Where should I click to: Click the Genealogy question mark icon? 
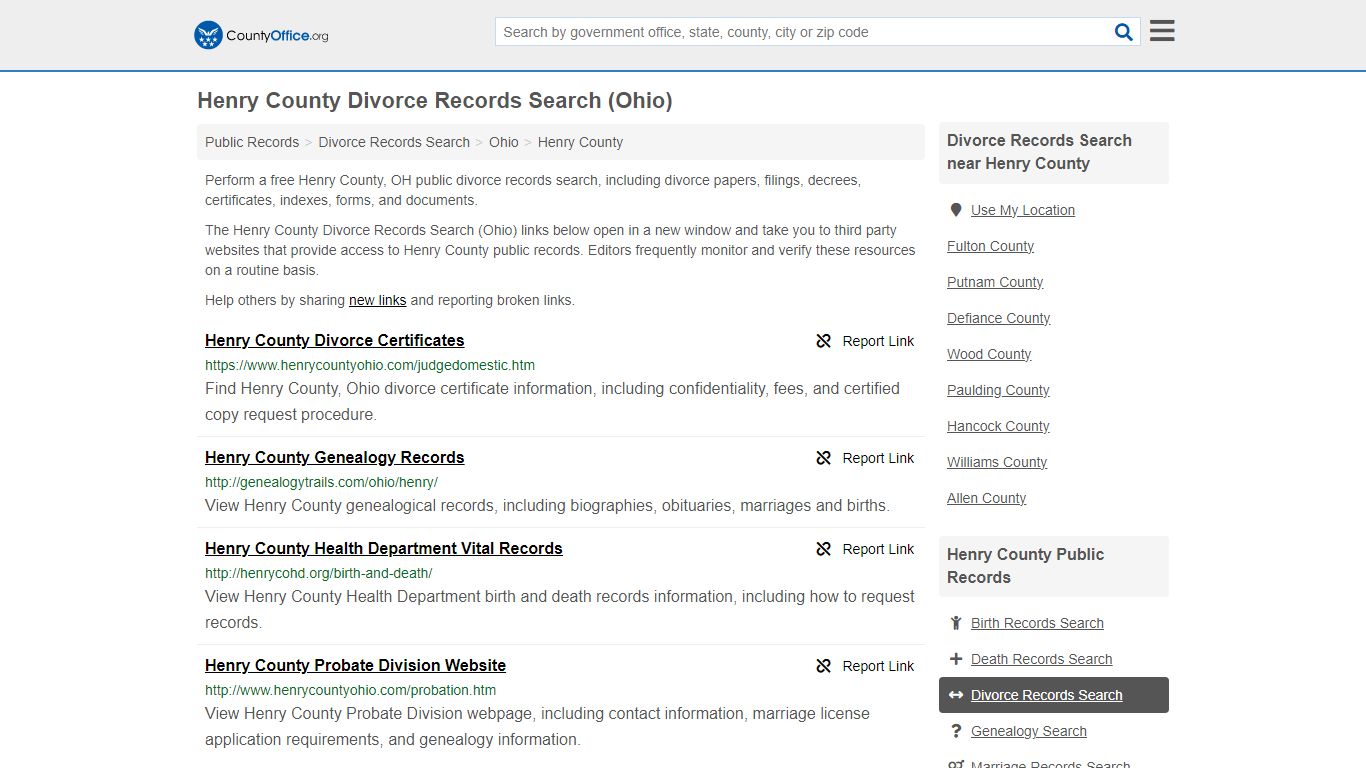click(956, 731)
